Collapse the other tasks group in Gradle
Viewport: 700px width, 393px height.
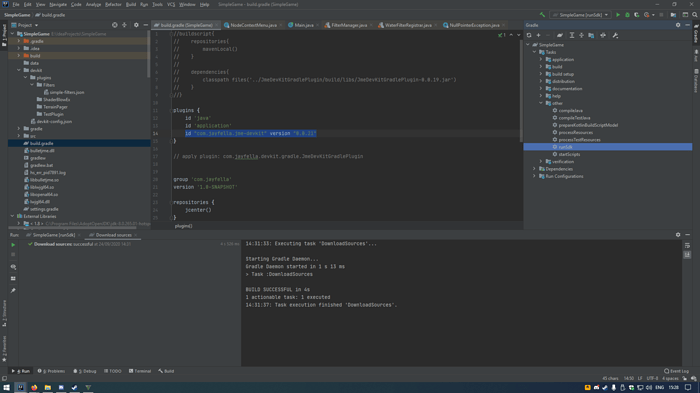541,103
